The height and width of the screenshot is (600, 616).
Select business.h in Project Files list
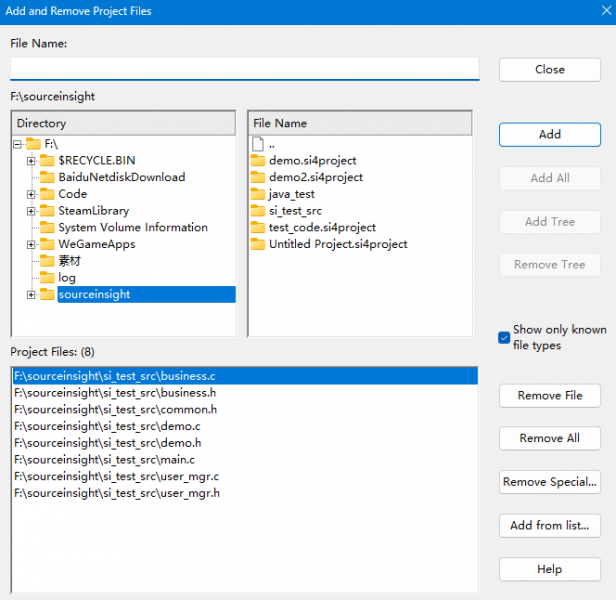245,393
